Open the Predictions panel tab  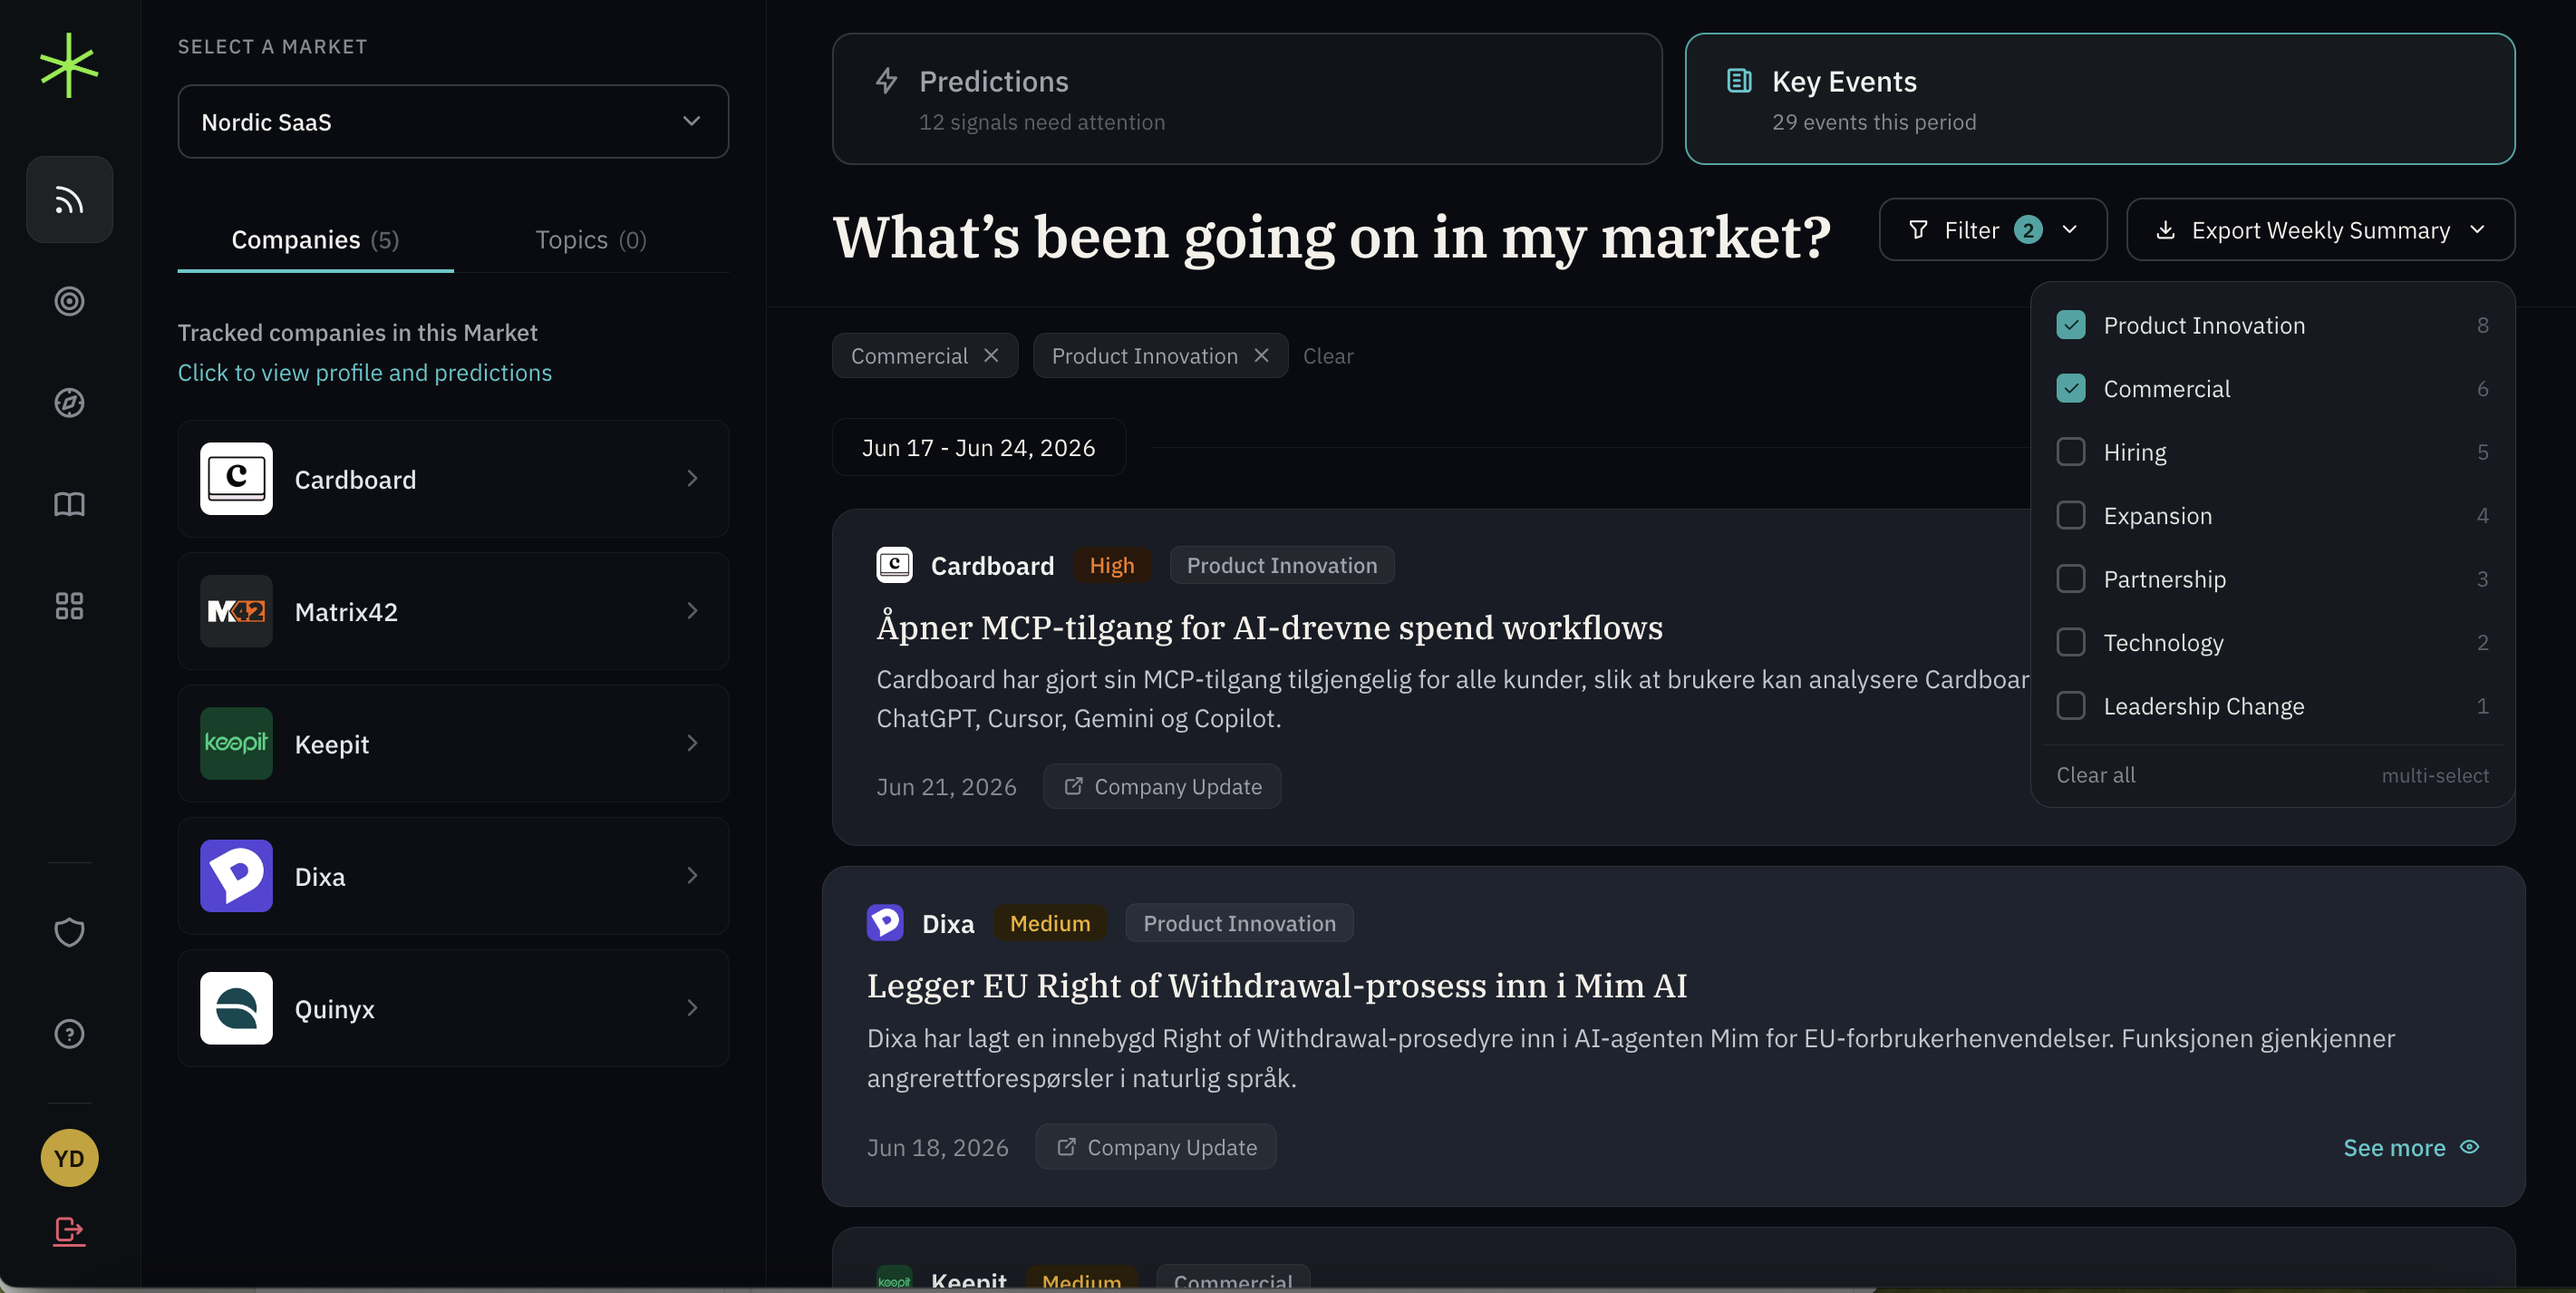(1247, 99)
